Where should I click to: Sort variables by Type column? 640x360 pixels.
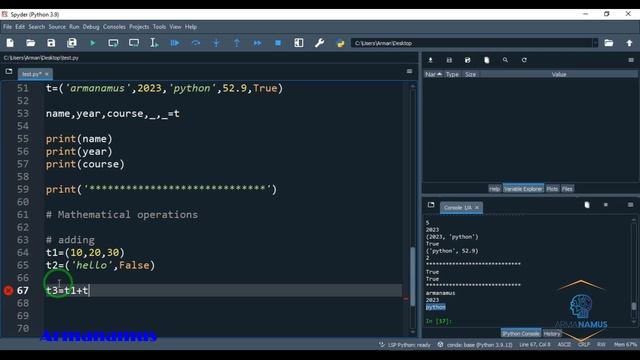[x=452, y=74]
